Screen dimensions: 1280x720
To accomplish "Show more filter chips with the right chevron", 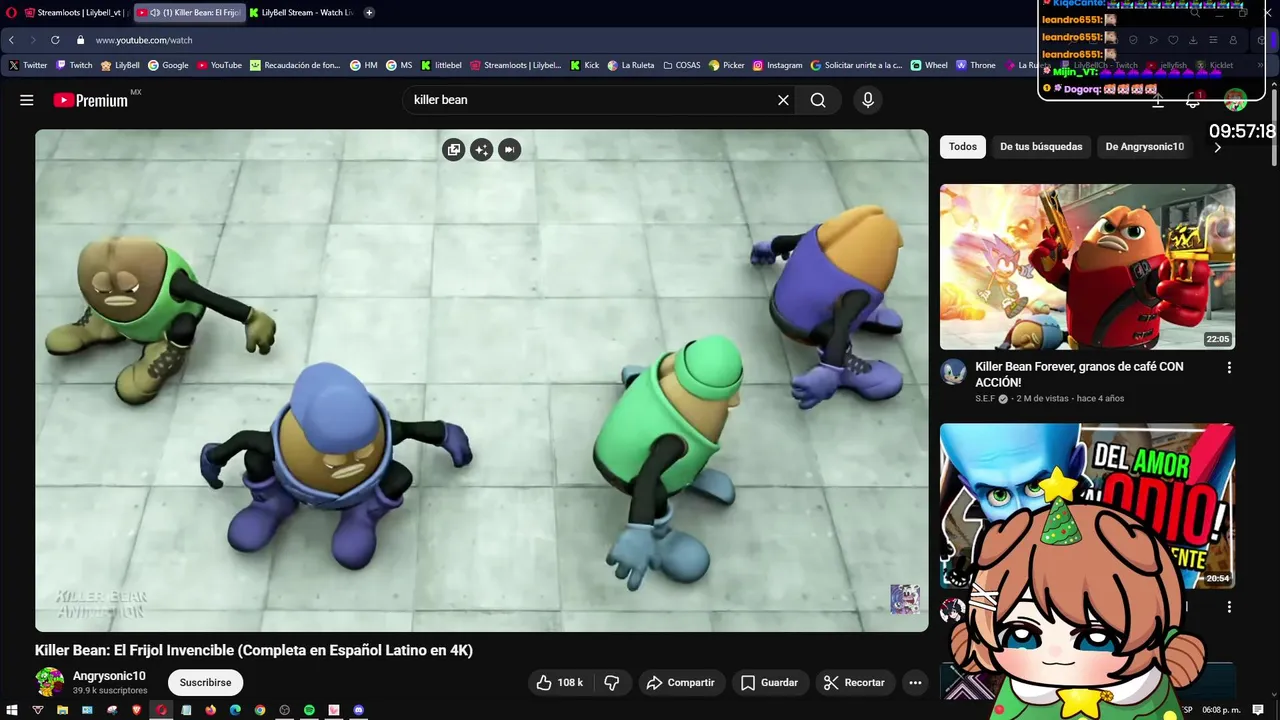I will 1217,147.
